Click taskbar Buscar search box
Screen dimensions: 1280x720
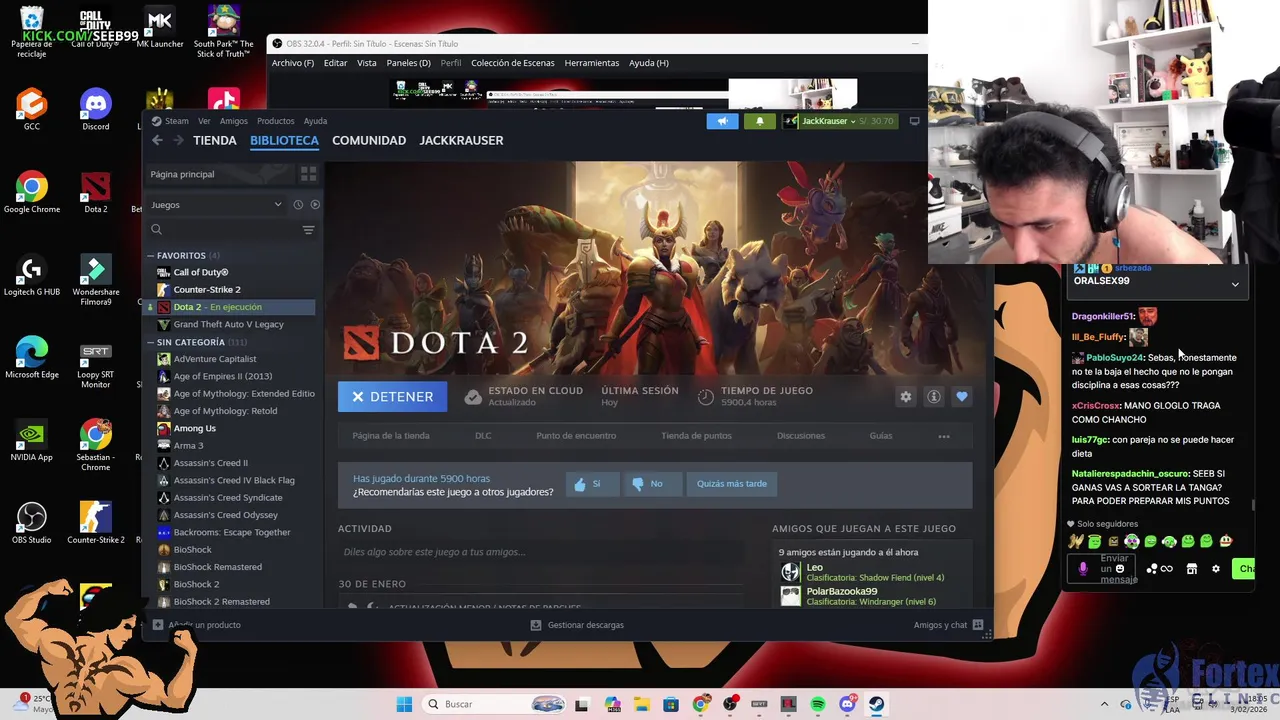[x=495, y=704]
